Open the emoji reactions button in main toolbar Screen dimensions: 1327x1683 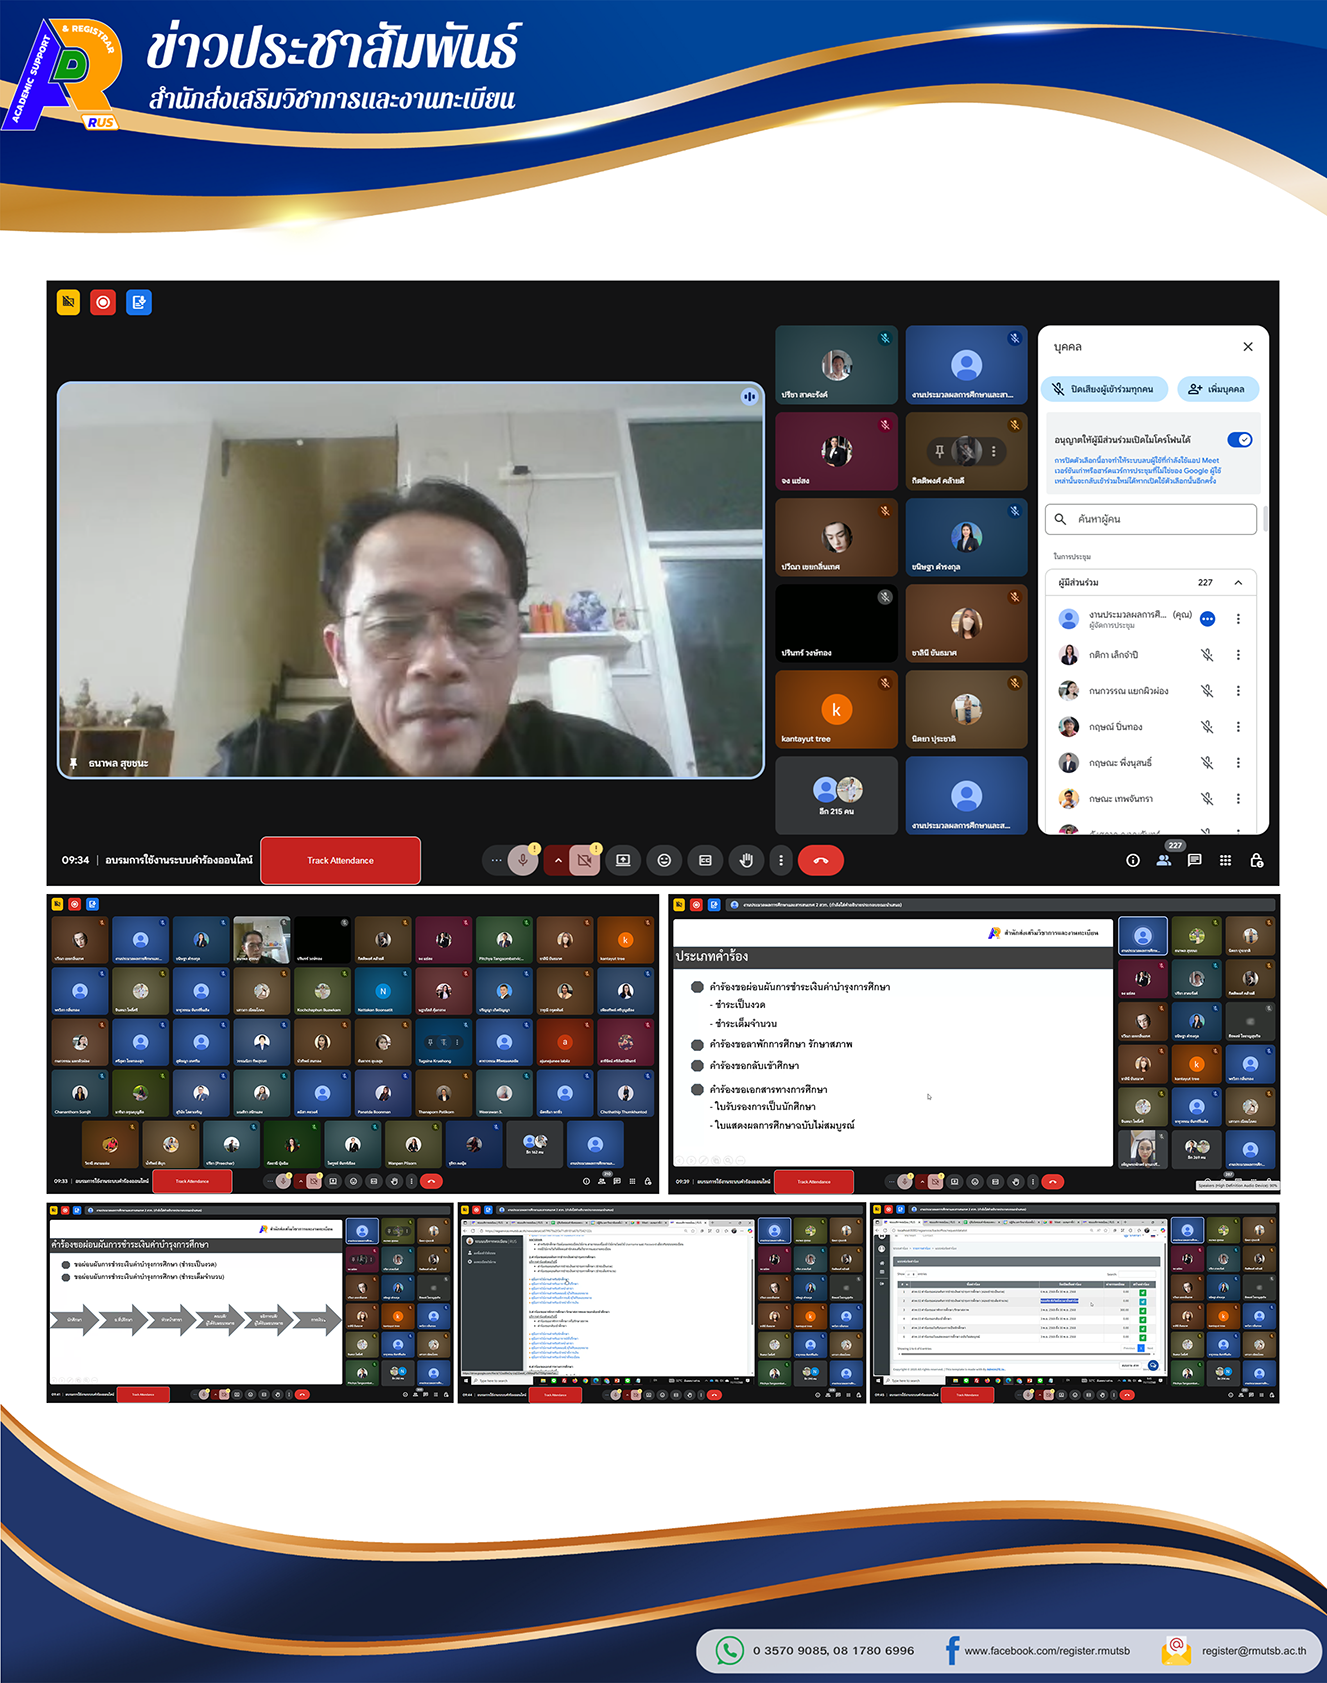[x=664, y=860]
